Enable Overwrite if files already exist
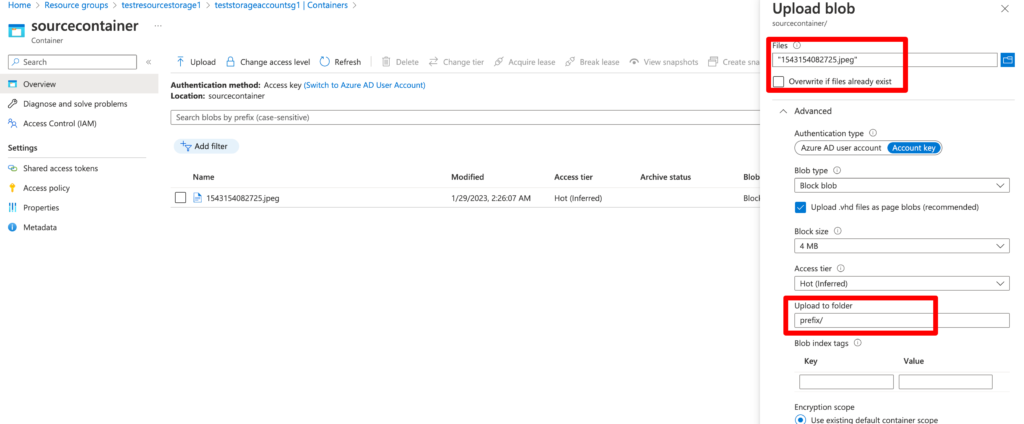 coord(779,80)
